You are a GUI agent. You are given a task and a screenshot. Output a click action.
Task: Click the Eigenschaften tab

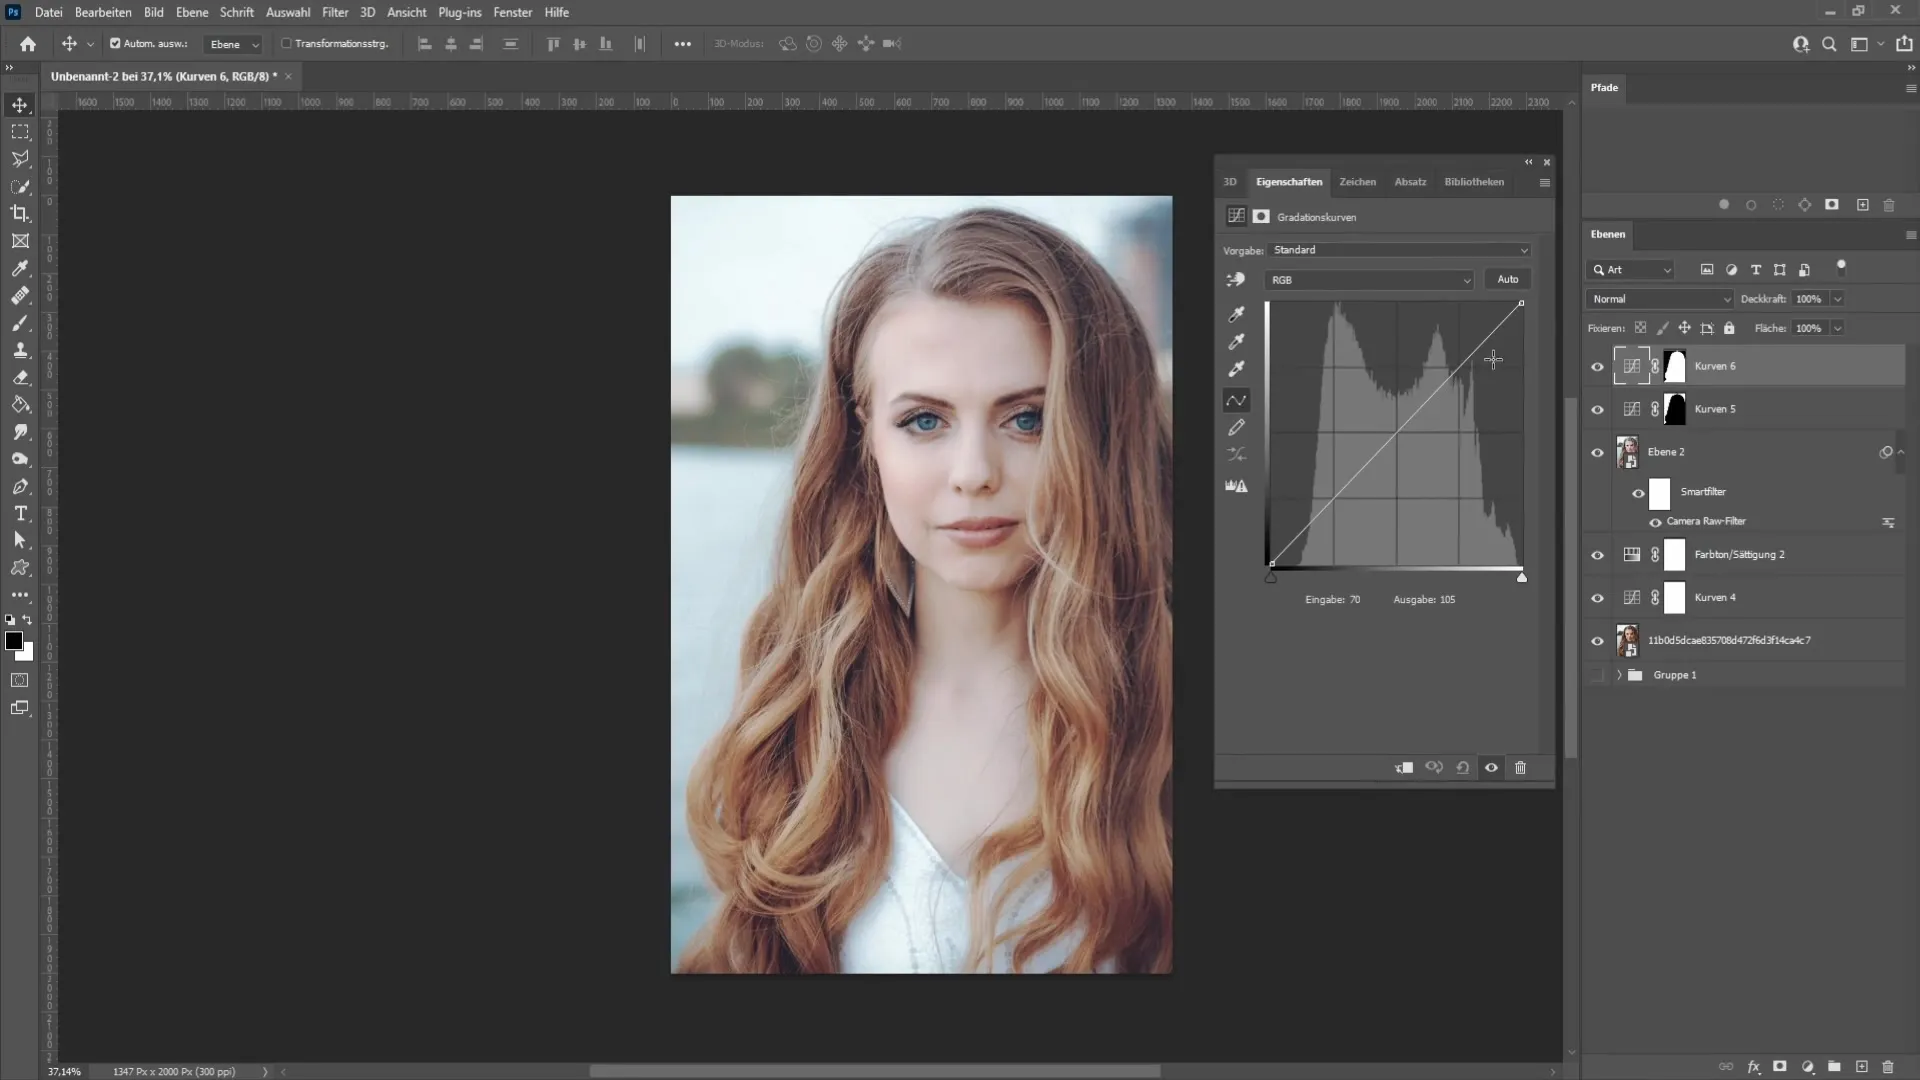[x=1288, y=181]
